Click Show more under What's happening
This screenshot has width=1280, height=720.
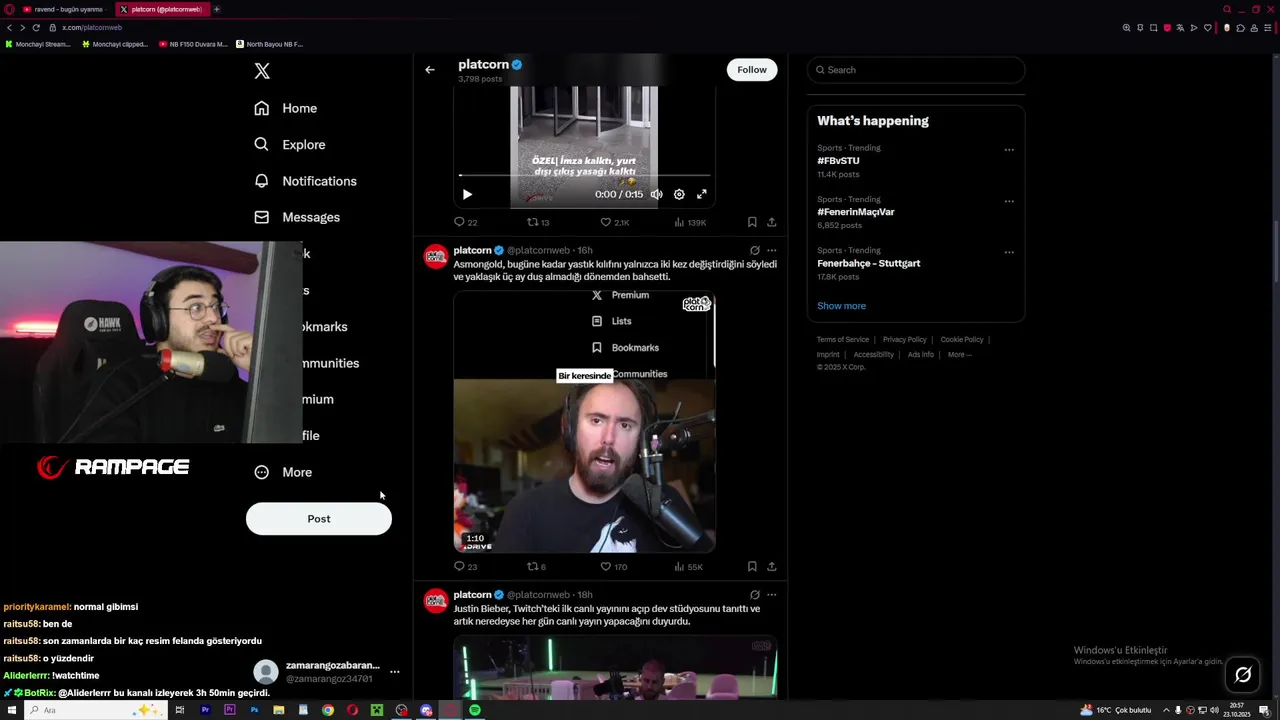[842, 306]
